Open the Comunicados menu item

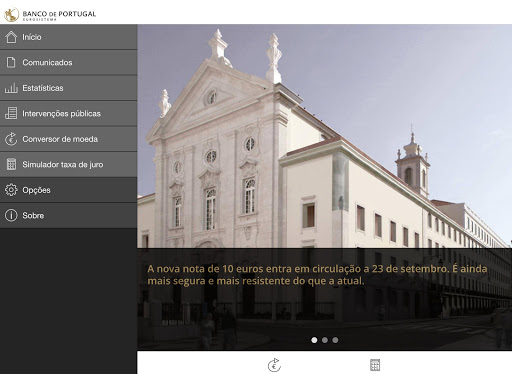point(68,62)
